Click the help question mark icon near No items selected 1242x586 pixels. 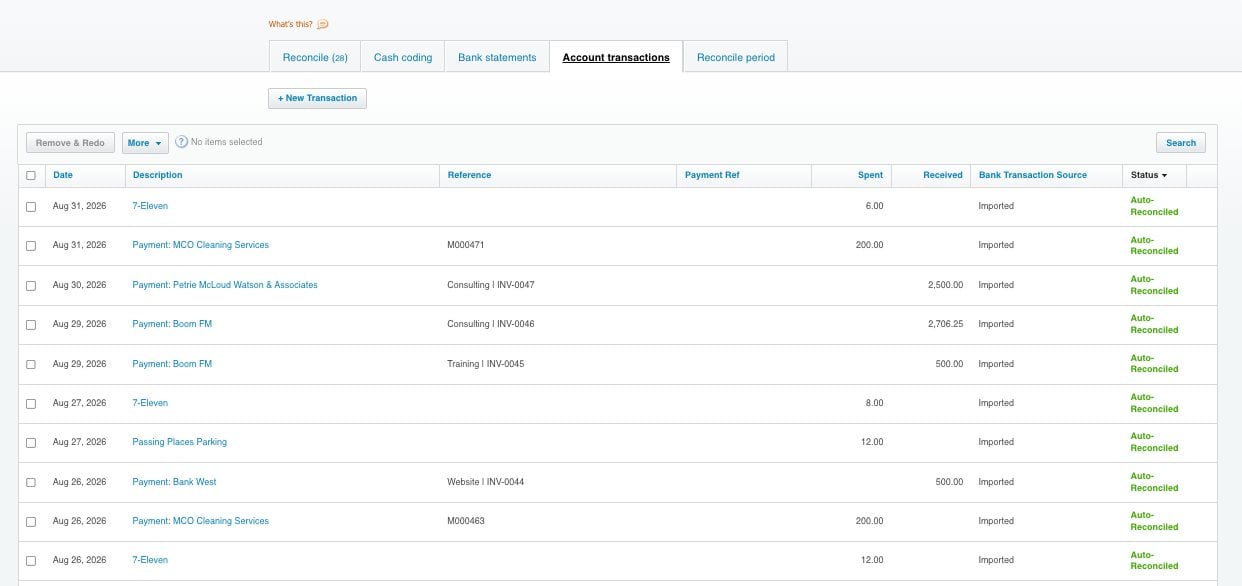181,142
